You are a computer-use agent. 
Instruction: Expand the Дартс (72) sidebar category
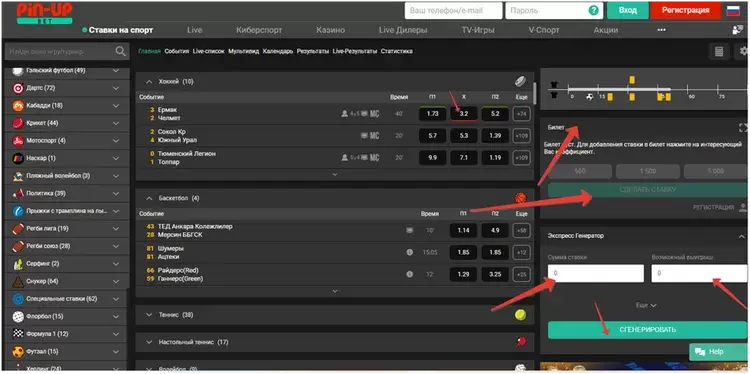[116, 88]
